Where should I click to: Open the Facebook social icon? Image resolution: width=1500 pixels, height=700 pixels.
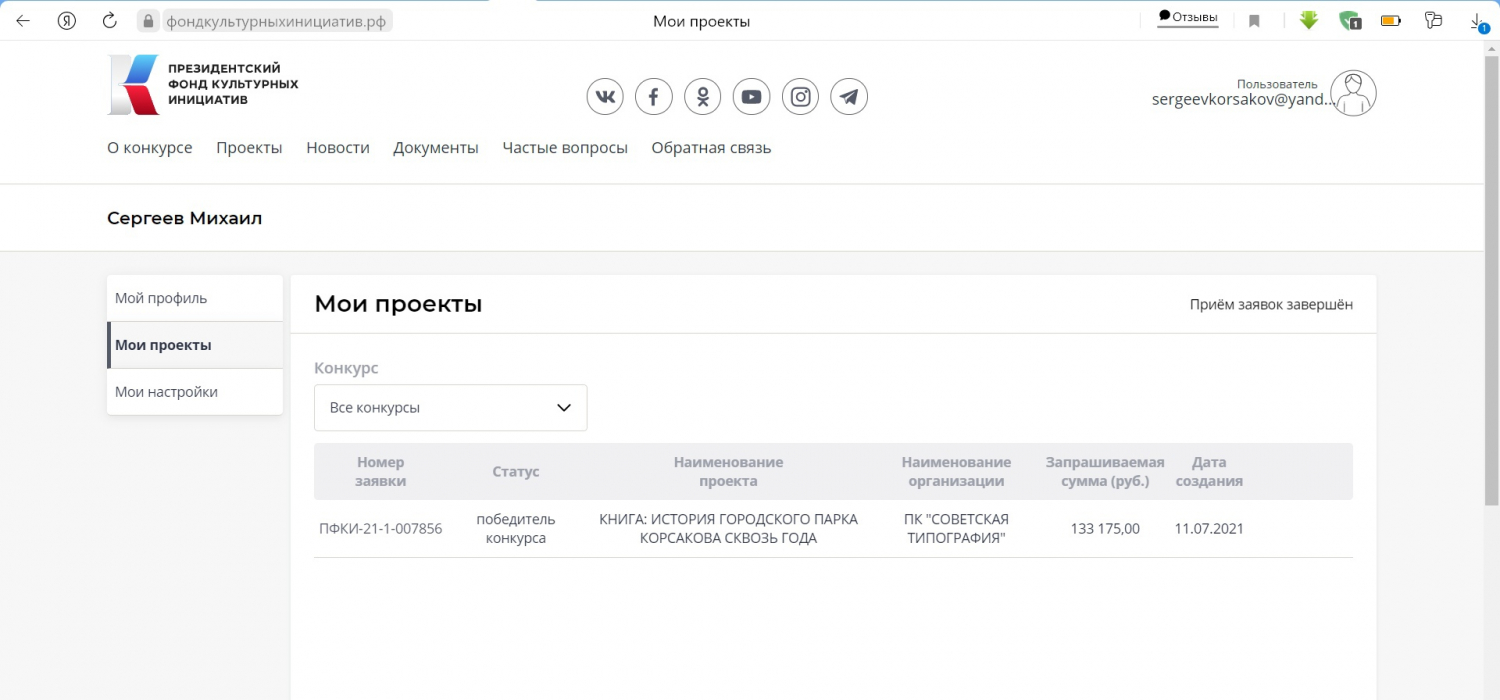coord(654,97)
